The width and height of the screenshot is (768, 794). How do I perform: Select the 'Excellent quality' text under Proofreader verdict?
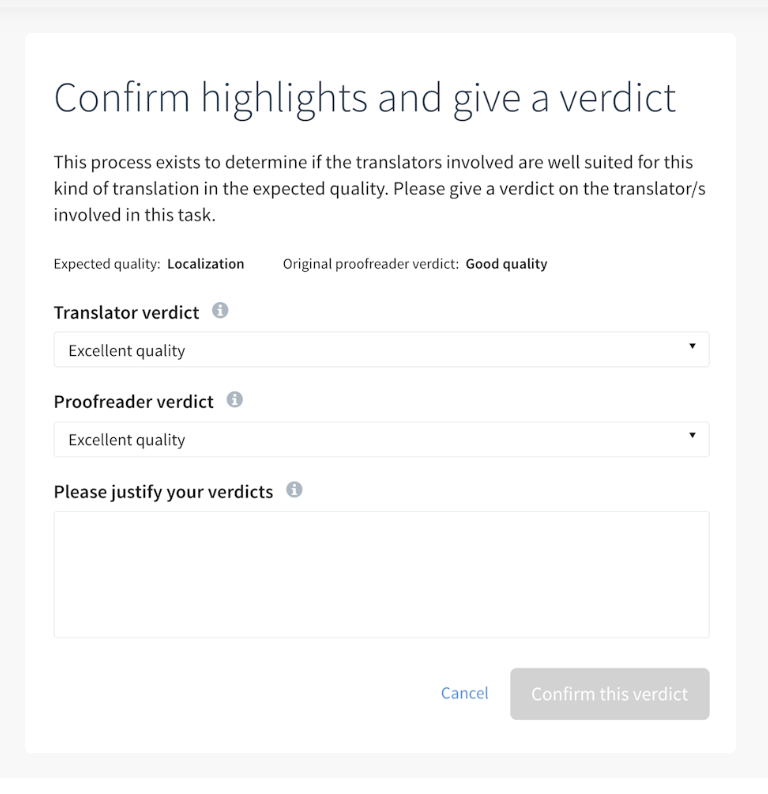coord(127,440)
